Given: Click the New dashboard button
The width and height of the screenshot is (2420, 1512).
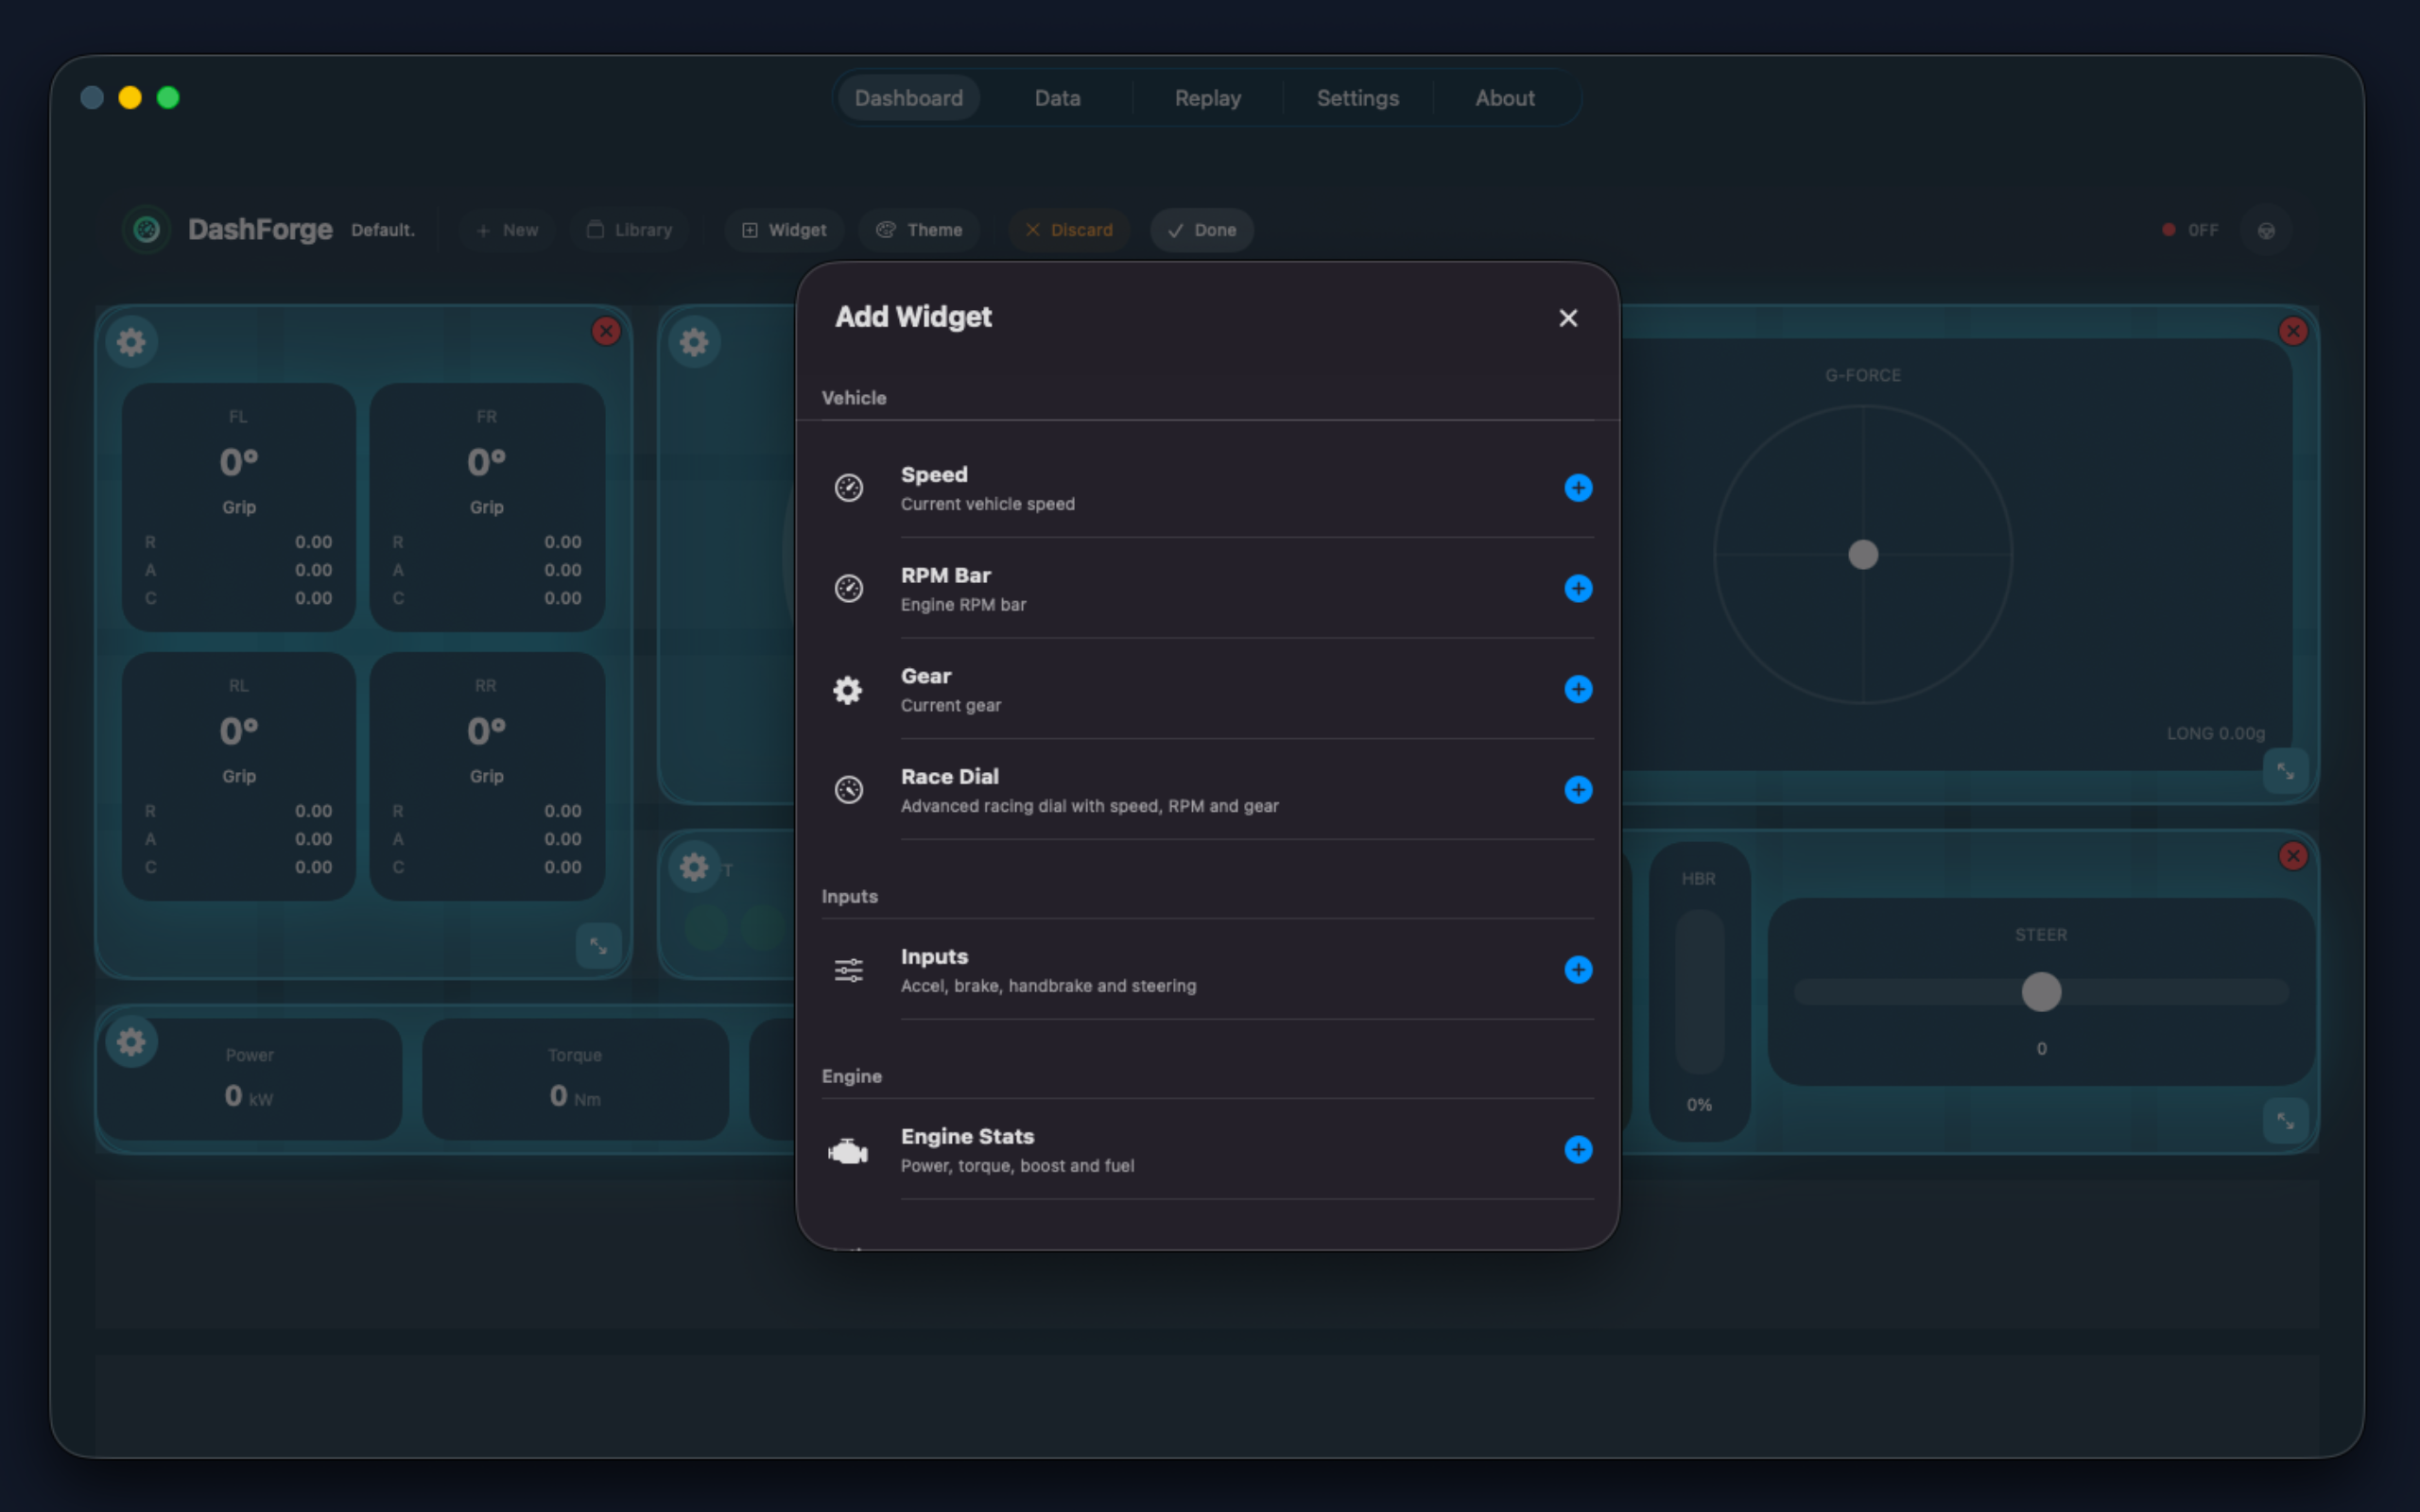Looking at the screenshot, I should tap(507, 230).
